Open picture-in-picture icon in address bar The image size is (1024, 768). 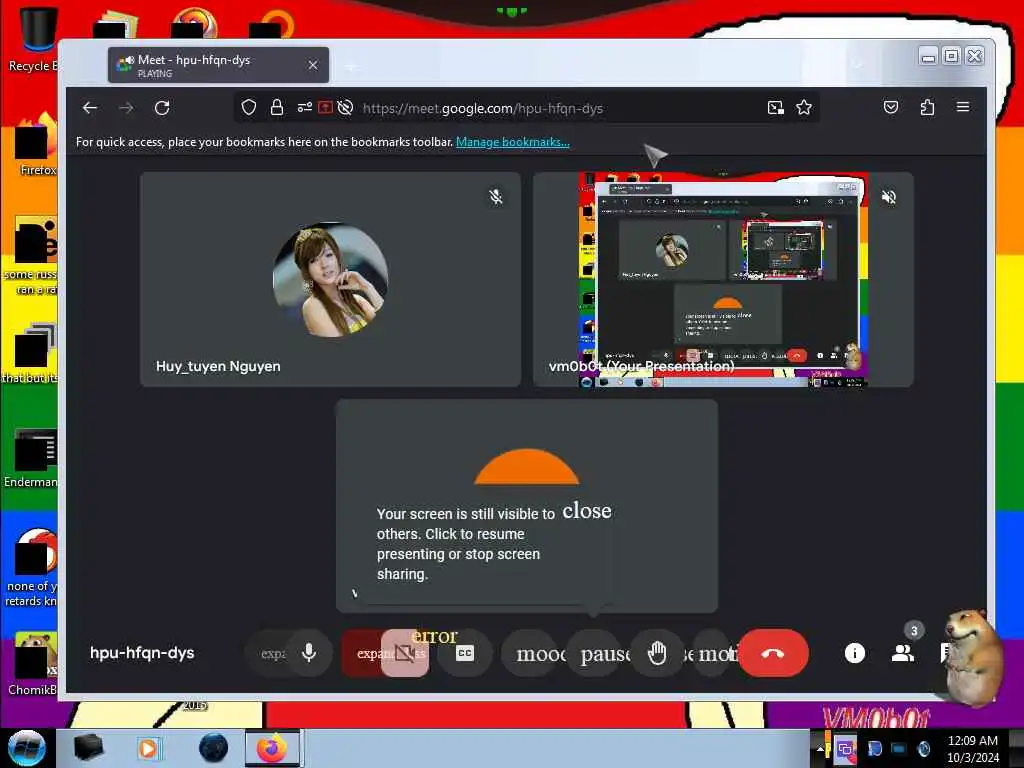tap(775, 108)
